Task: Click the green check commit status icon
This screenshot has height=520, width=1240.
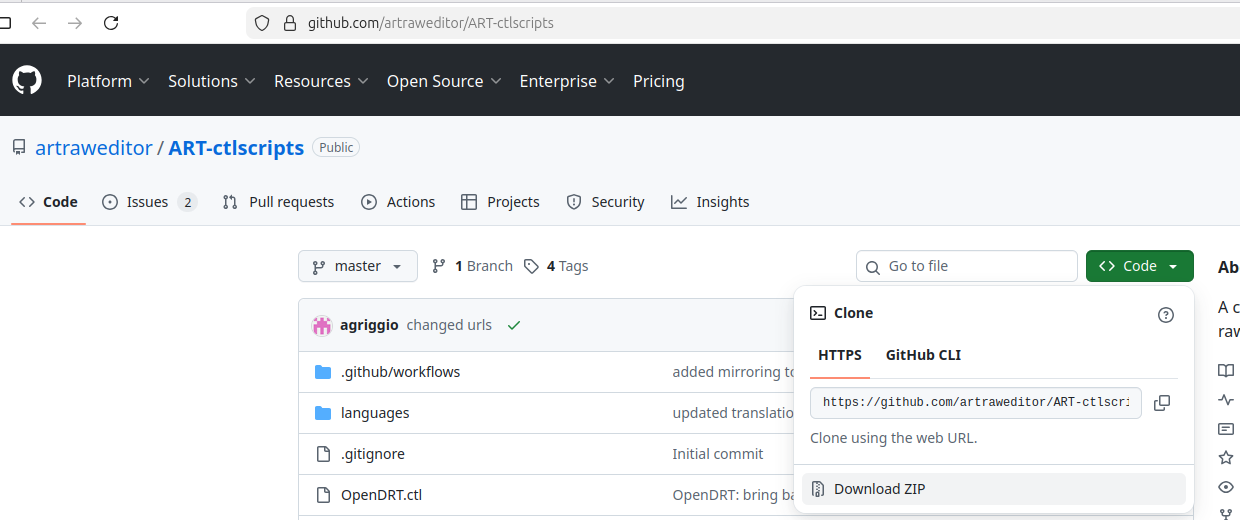Action: tap(514, 325)
